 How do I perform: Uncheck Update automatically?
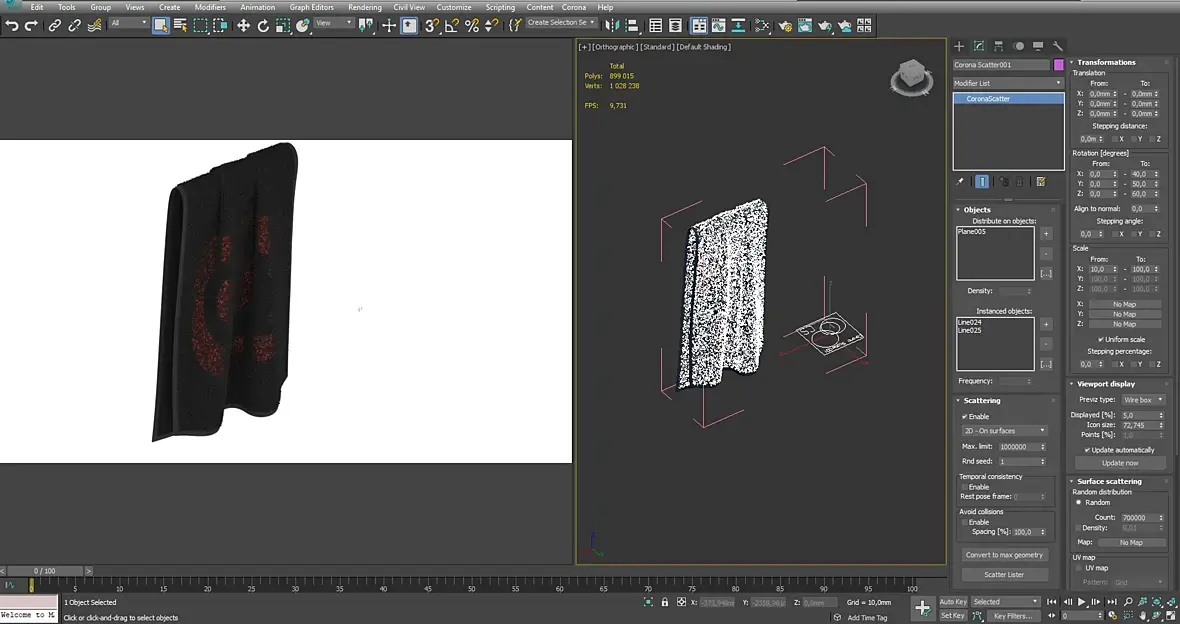pos(1088,450)
